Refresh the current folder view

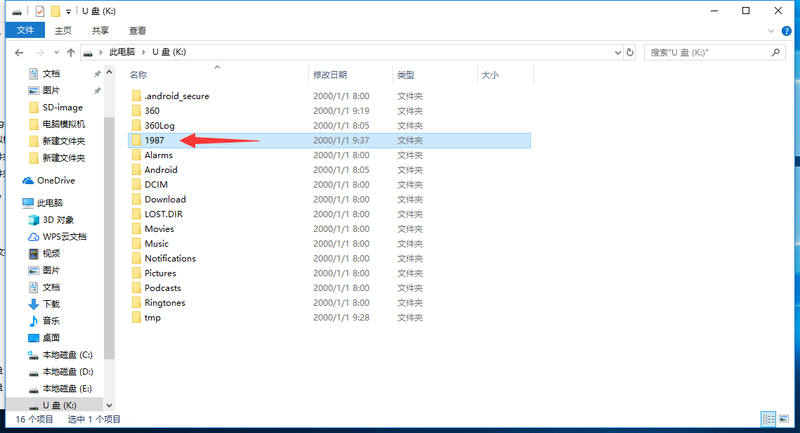(x=630, y=53)
